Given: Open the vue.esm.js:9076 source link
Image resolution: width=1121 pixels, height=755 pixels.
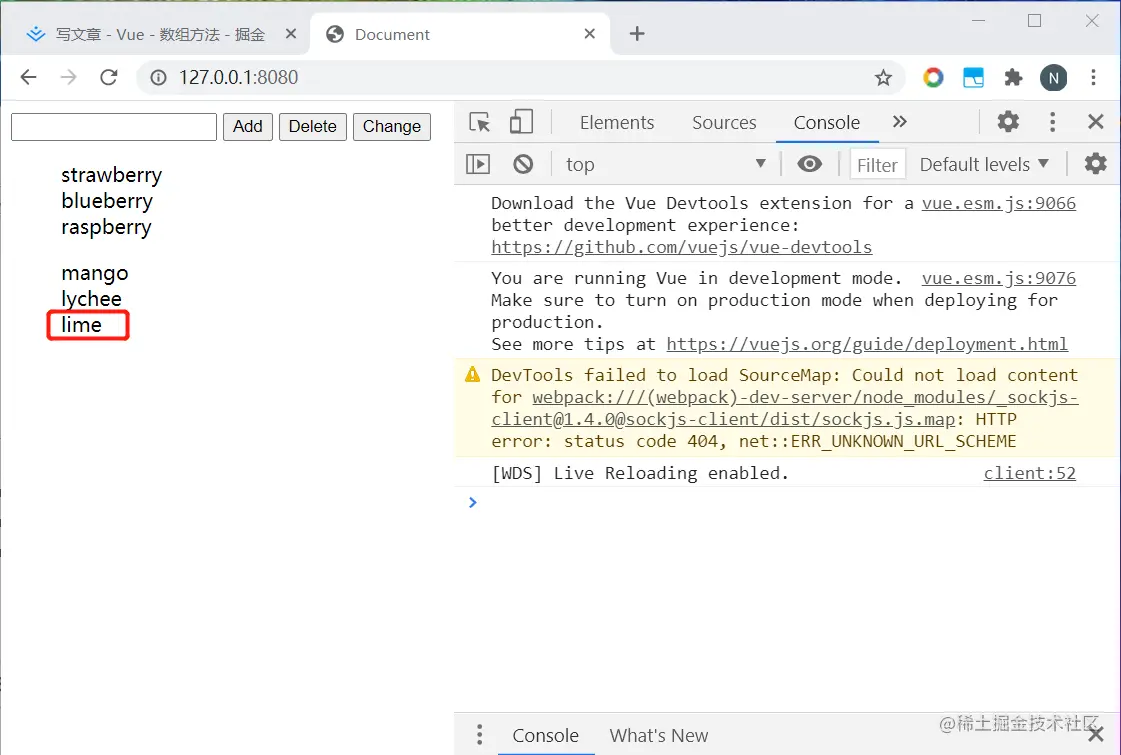Looking at the screenshot, I should coord(998,278).
